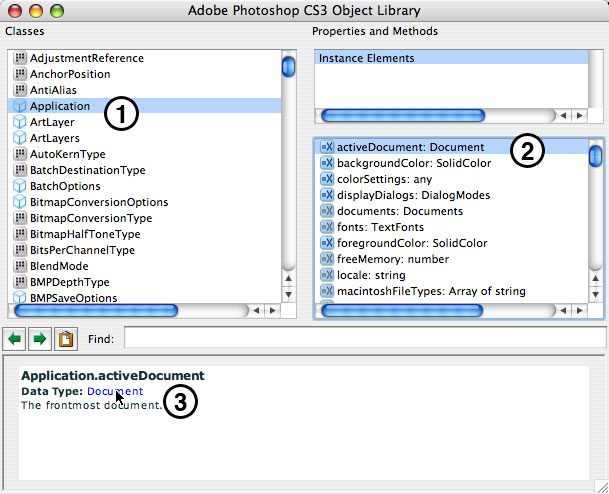
Task: Click Classes list horizontal scrollbar thumb
Action: pos(96,310)
